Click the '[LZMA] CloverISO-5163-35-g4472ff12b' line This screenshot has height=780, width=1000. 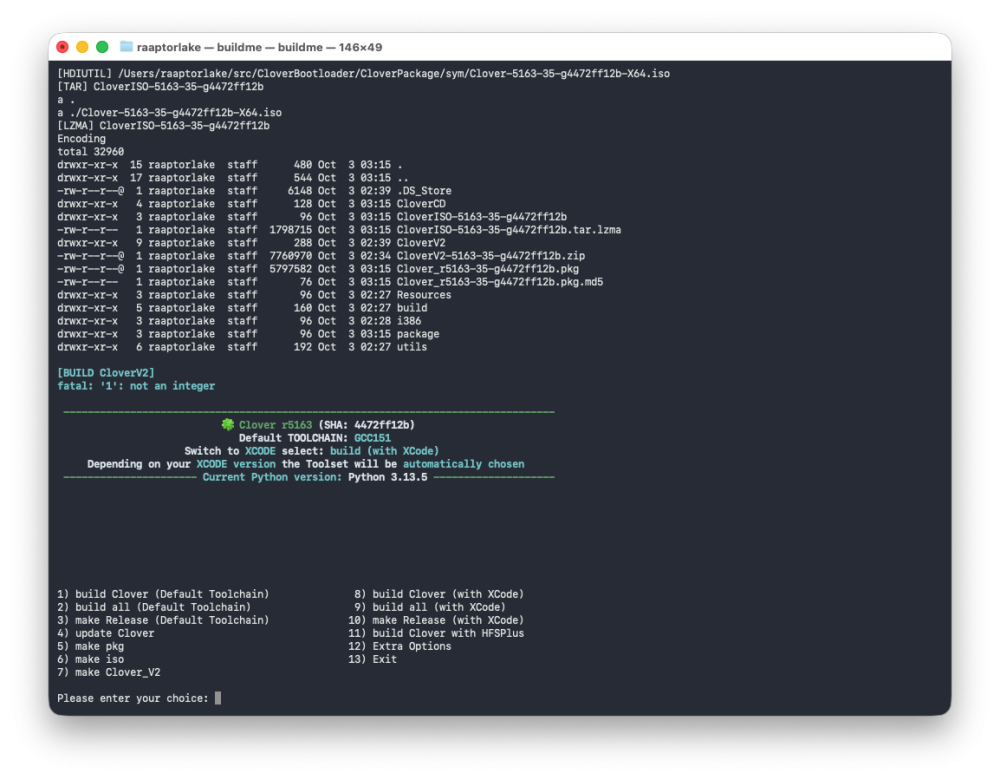(x=163, y=126)
